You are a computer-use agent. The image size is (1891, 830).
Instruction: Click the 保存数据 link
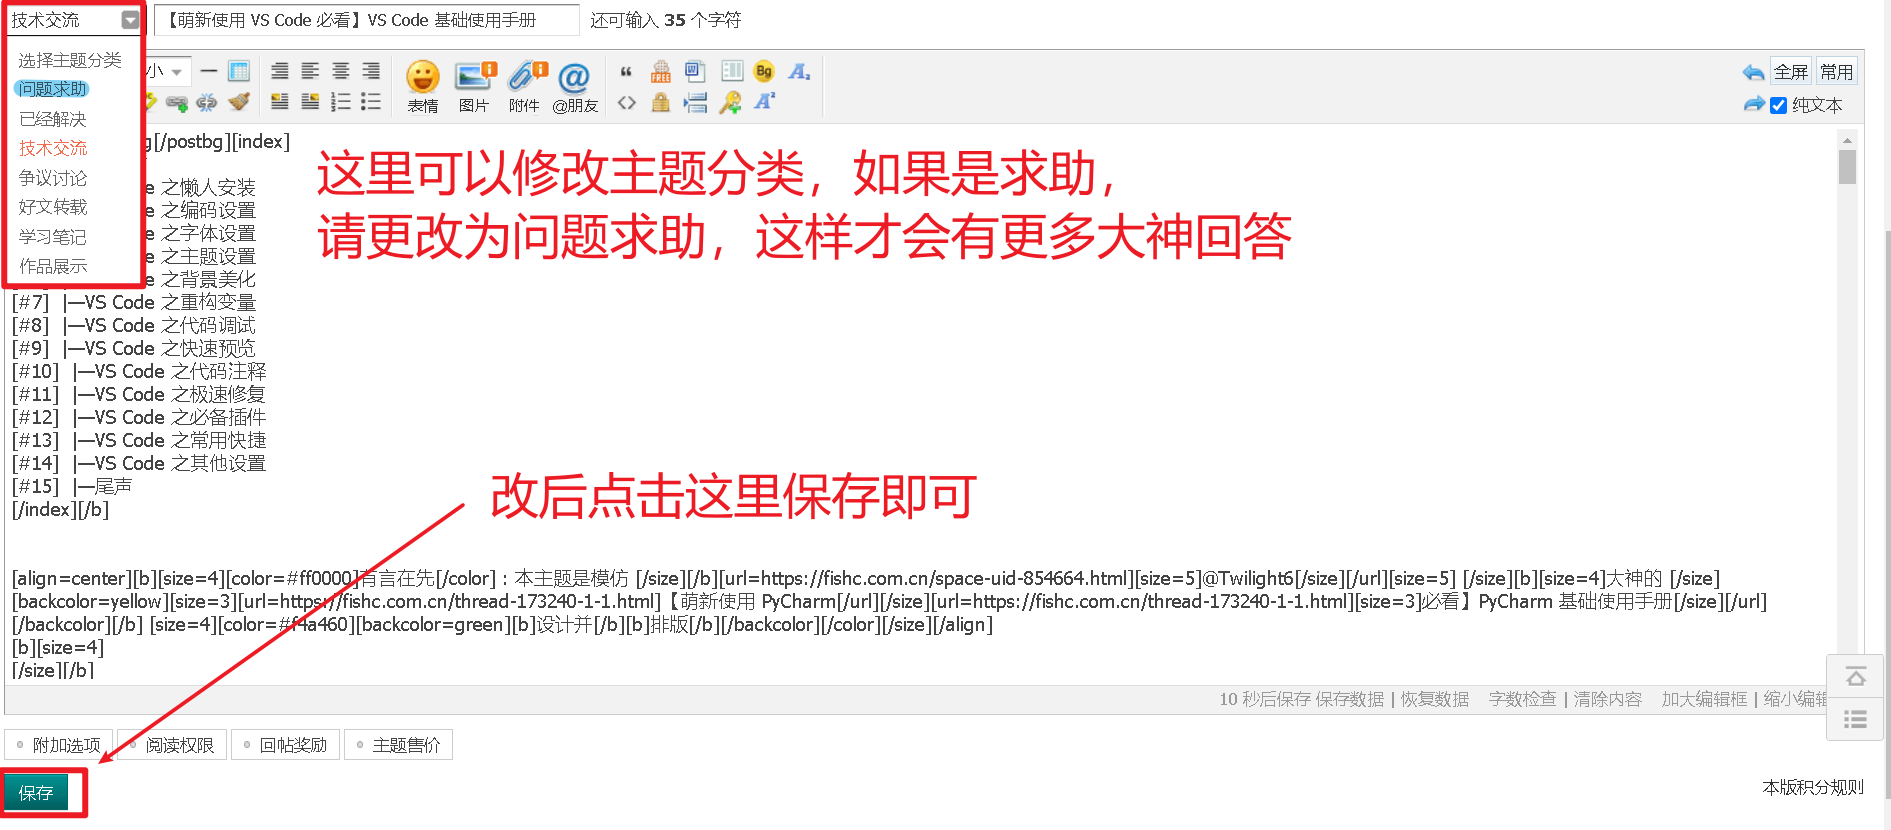pyautogui.click(x=1350, y=699)
